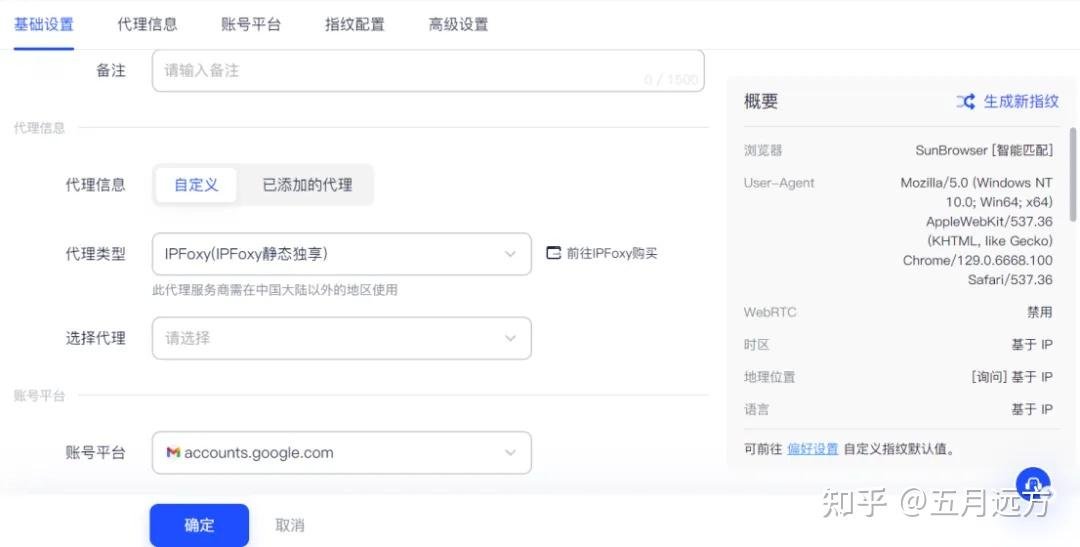Open the 代理类型 IPFoxy dropdown
This screenshot has width=1080, height=547.
342,254
